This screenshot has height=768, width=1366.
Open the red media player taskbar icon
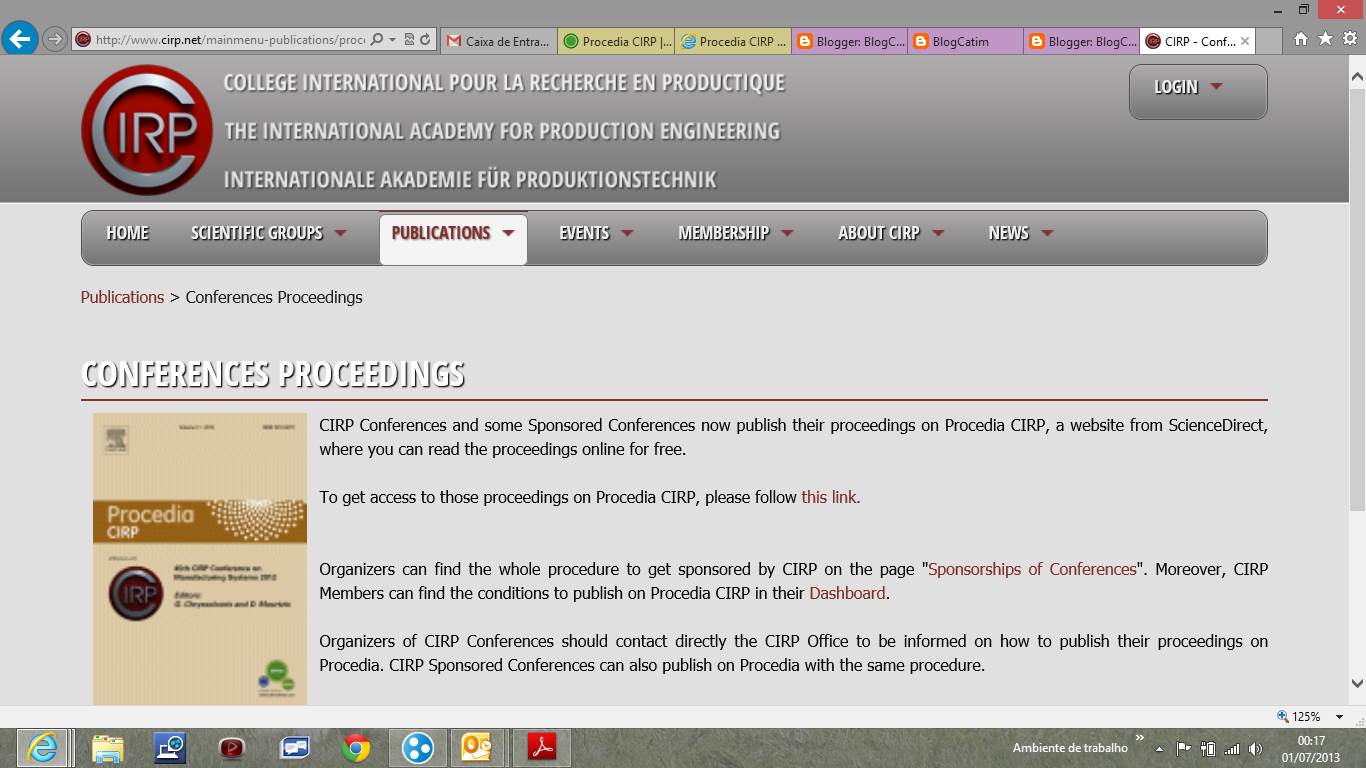point(232,747)
